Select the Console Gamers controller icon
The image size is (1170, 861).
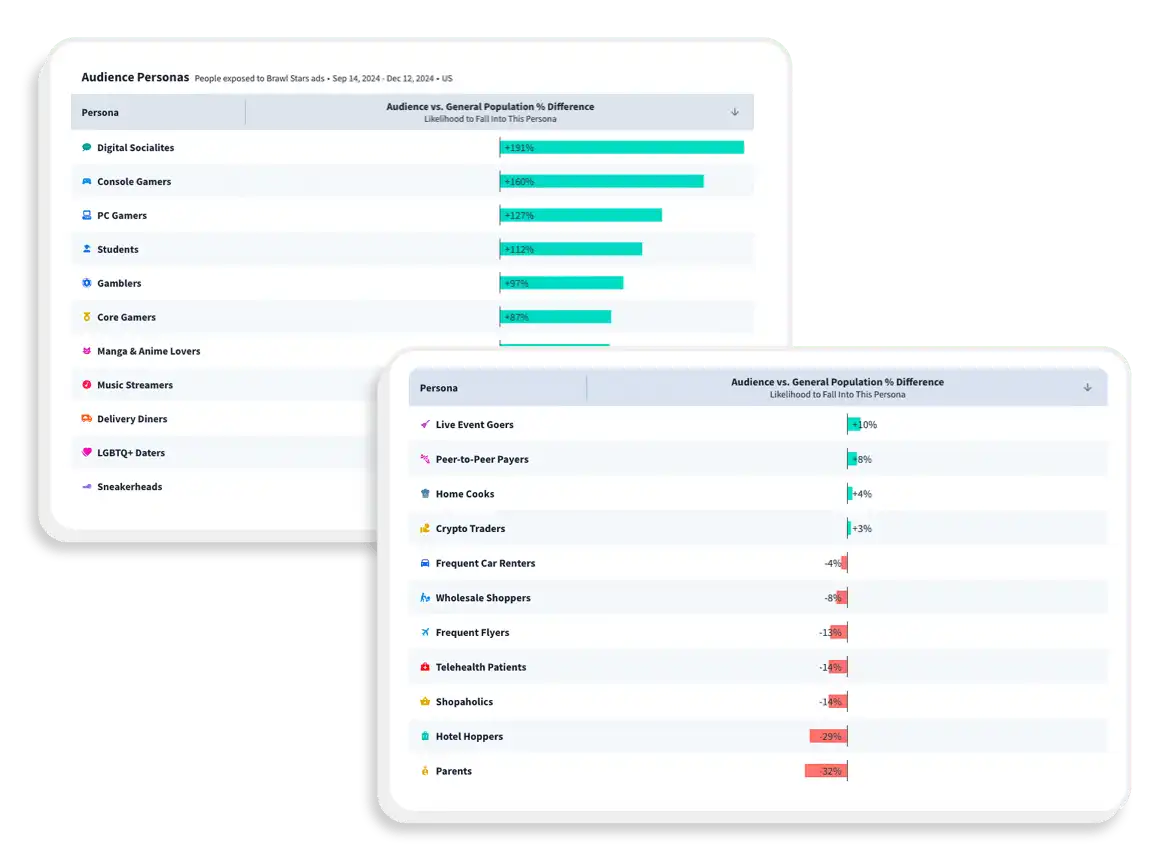click(87, 181)
